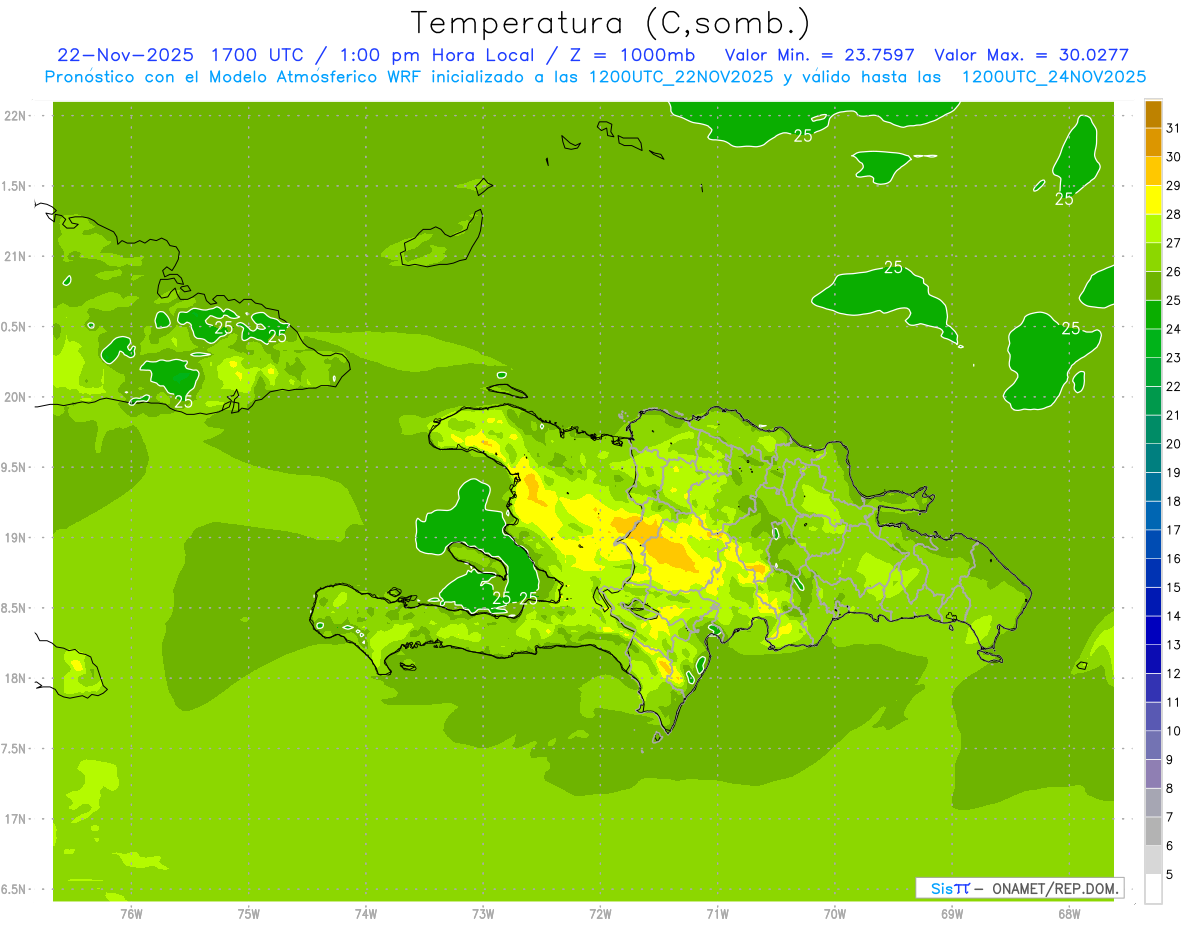Pick teal legend swatch between 19 and 20
The height and width of the screenshot is (927, 1200).
(x=1153, y=458)
